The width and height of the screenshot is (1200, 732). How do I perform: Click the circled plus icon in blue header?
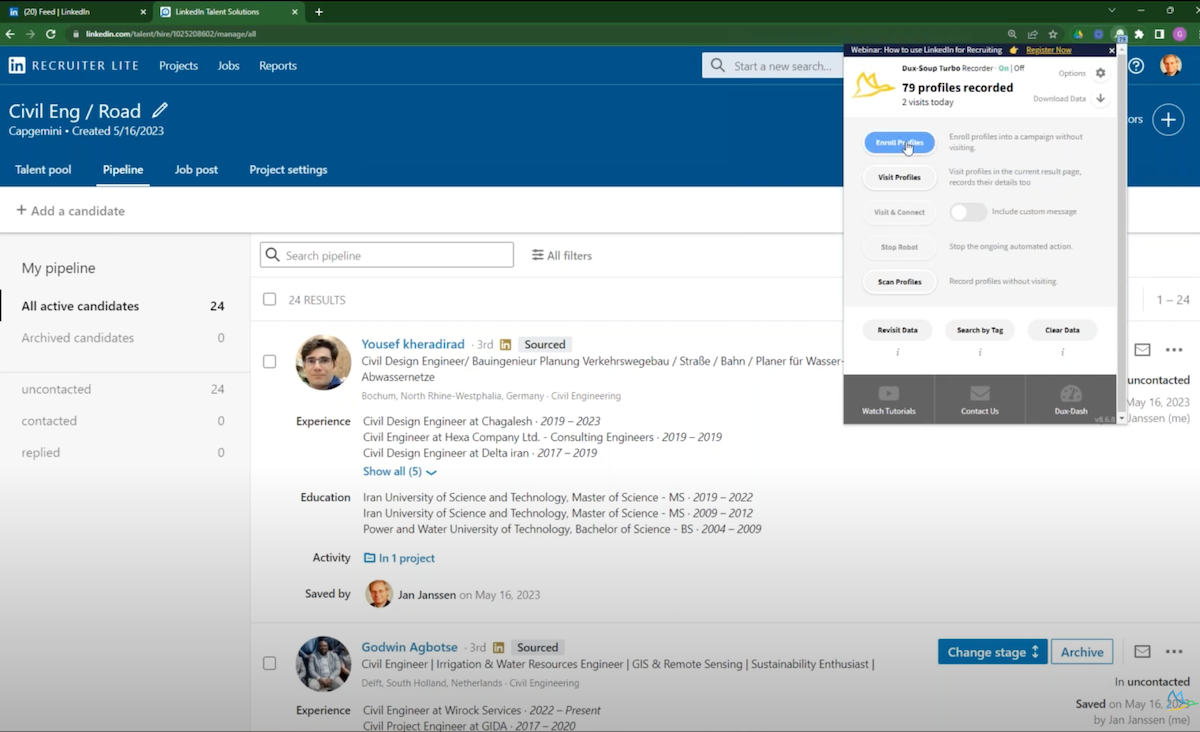[x=1168, y=119]
